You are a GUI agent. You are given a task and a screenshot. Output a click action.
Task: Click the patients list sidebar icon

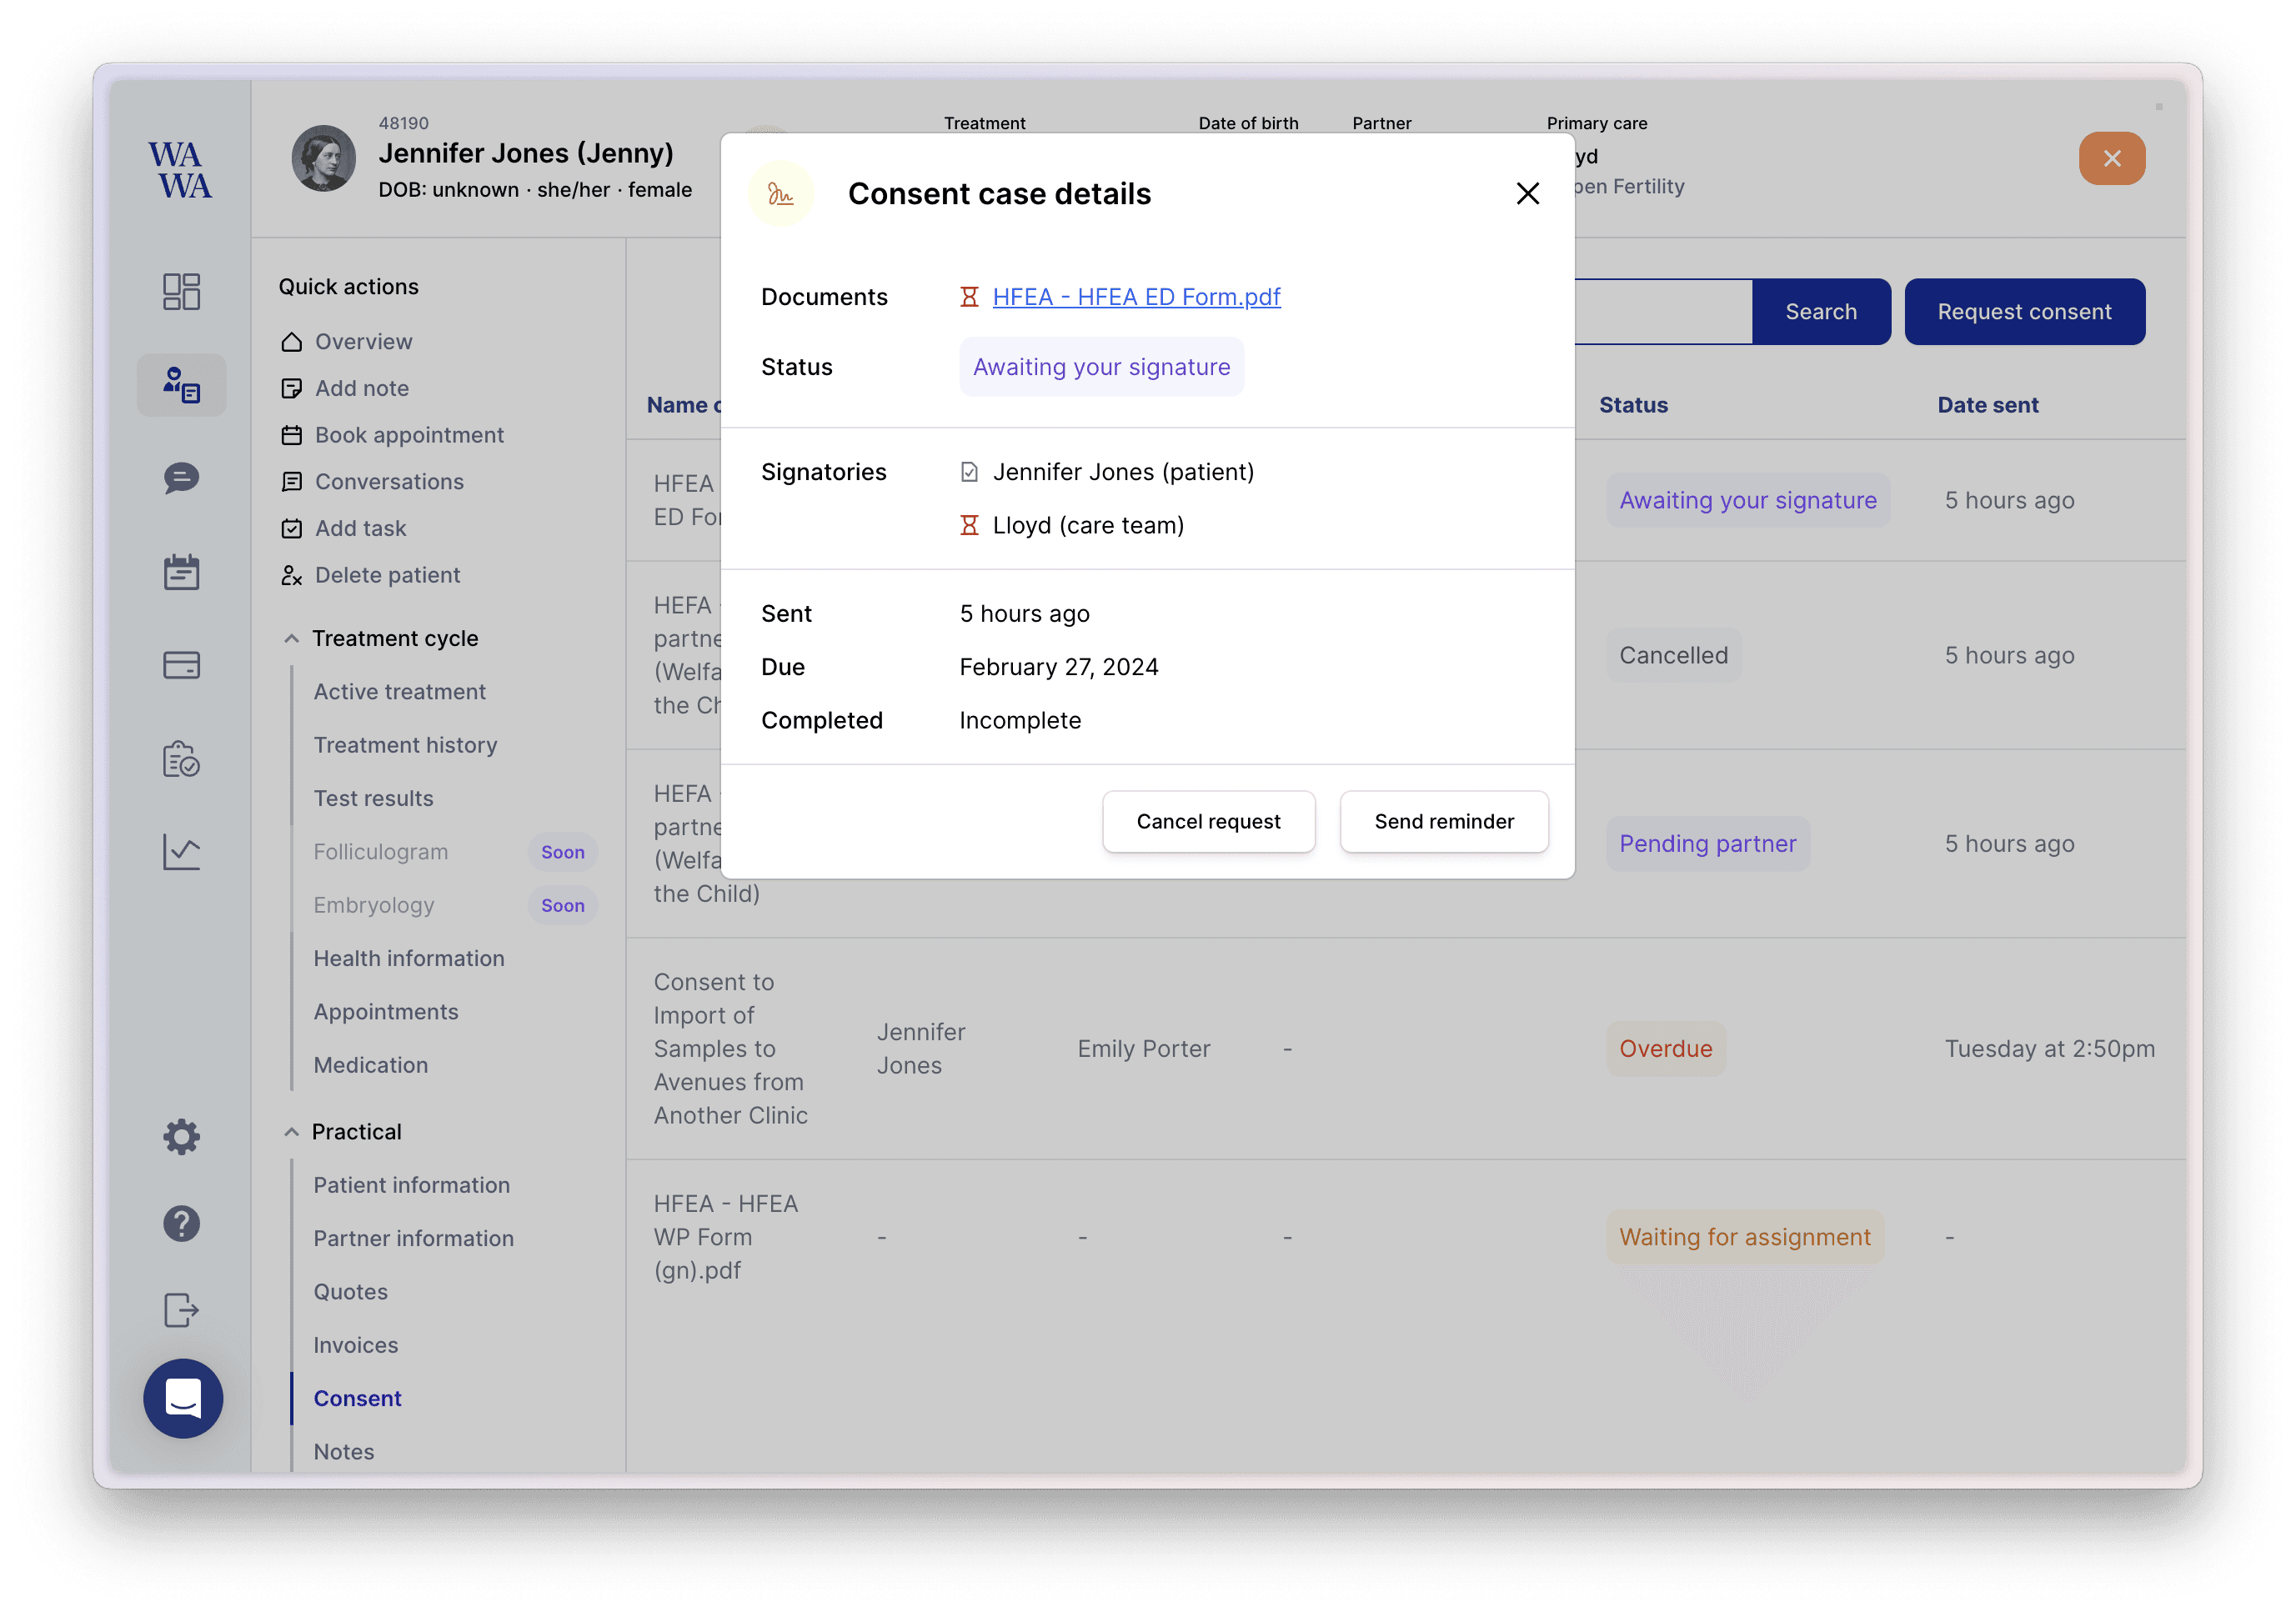(181, 385)
